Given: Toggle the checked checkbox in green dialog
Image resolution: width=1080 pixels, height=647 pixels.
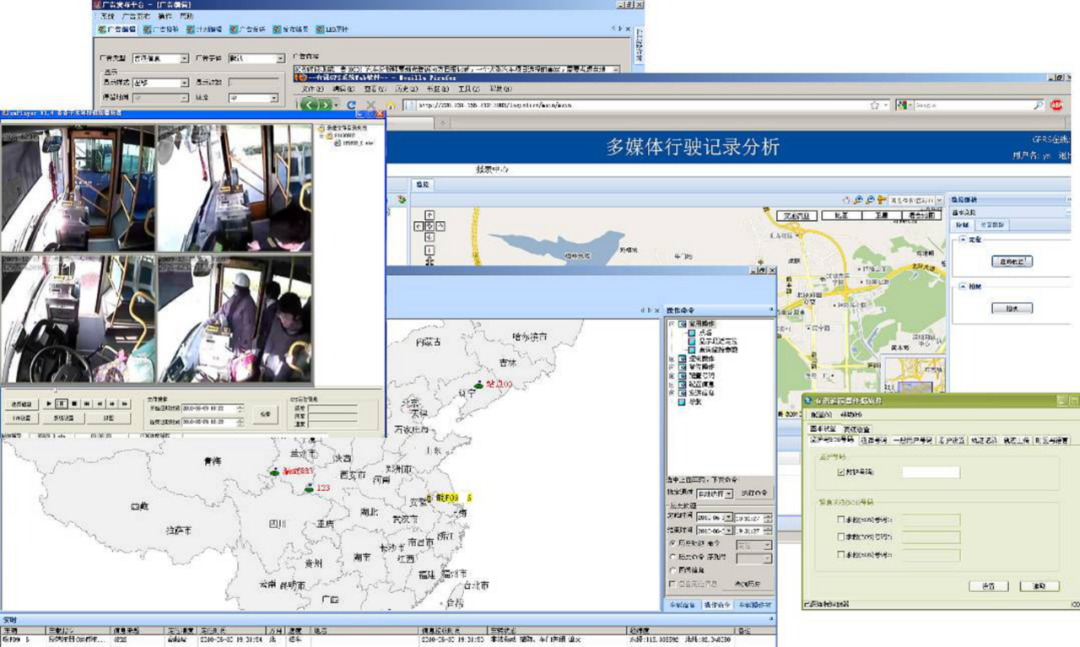Looking at the screenshot, I should 840,472.
